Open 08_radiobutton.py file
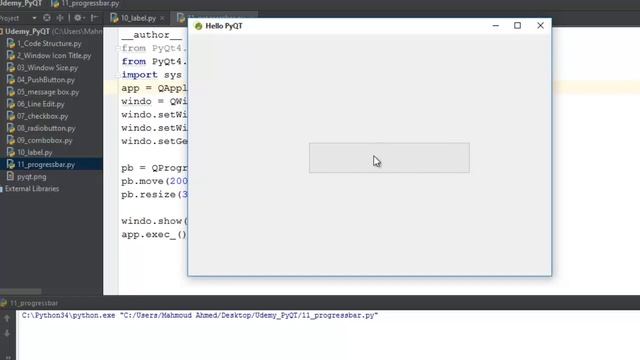 coord(46,128)
